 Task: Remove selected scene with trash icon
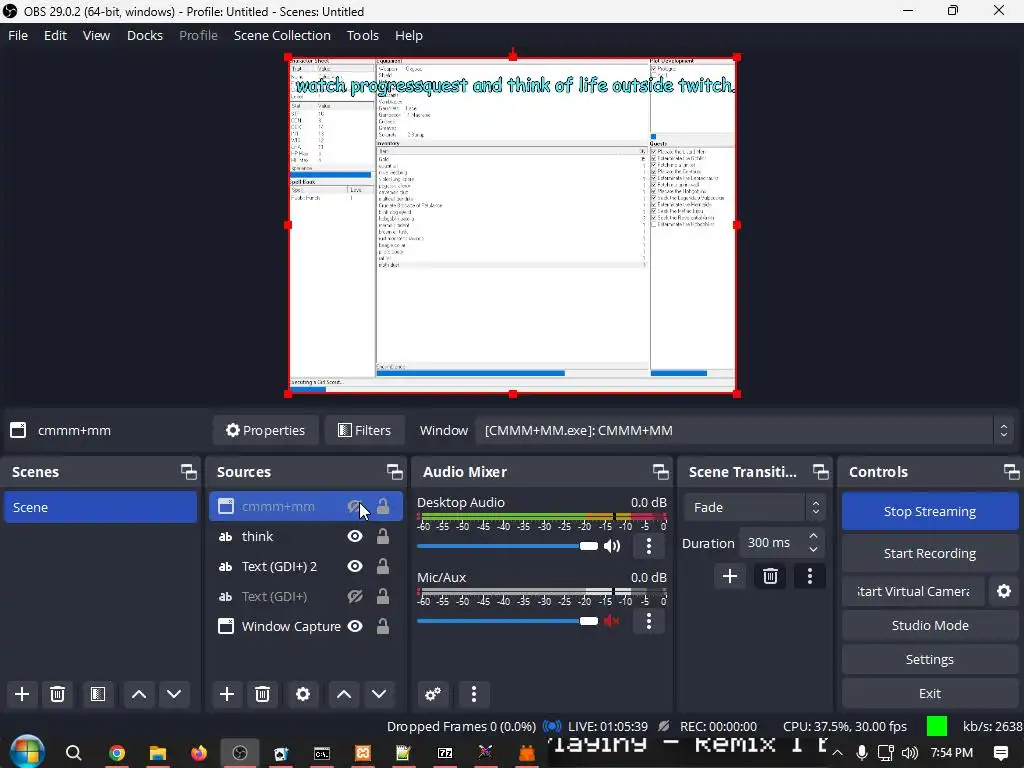point(57,694)
